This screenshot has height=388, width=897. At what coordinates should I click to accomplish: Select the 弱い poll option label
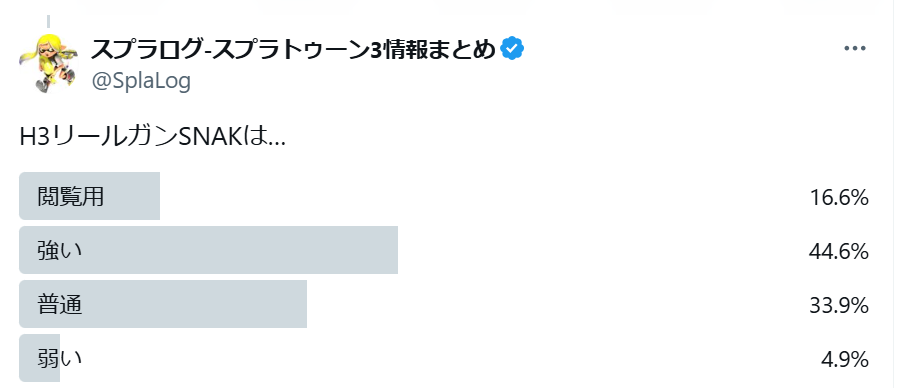[59, 359]
